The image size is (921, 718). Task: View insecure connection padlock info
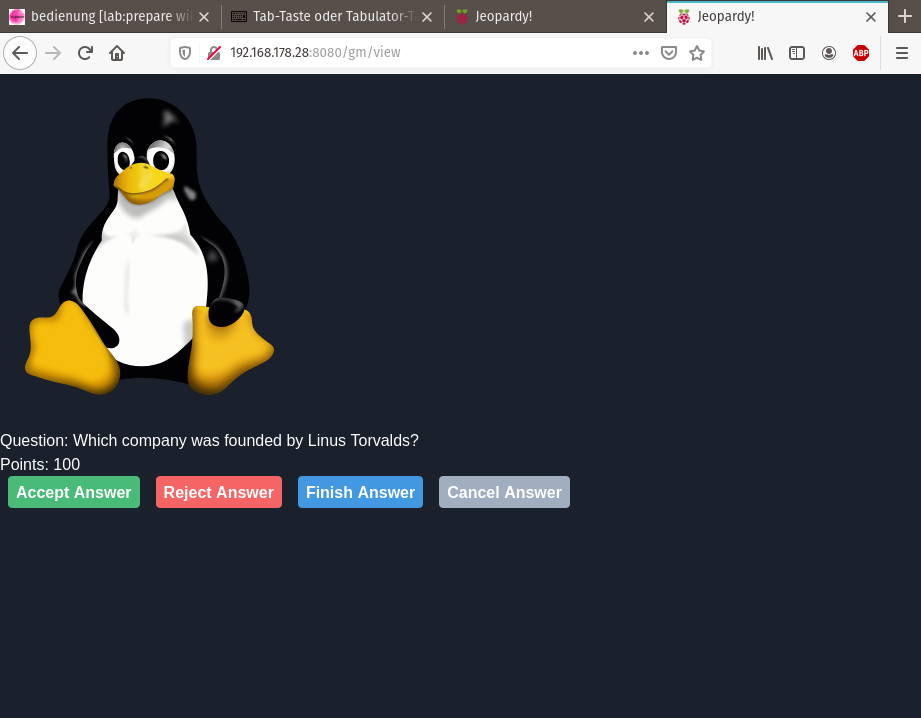[x=214, y=53]
